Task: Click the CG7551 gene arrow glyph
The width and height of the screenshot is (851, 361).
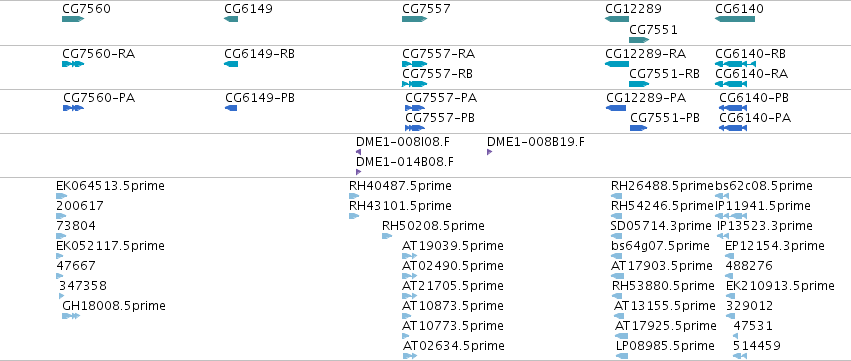Action: [639, 40]
